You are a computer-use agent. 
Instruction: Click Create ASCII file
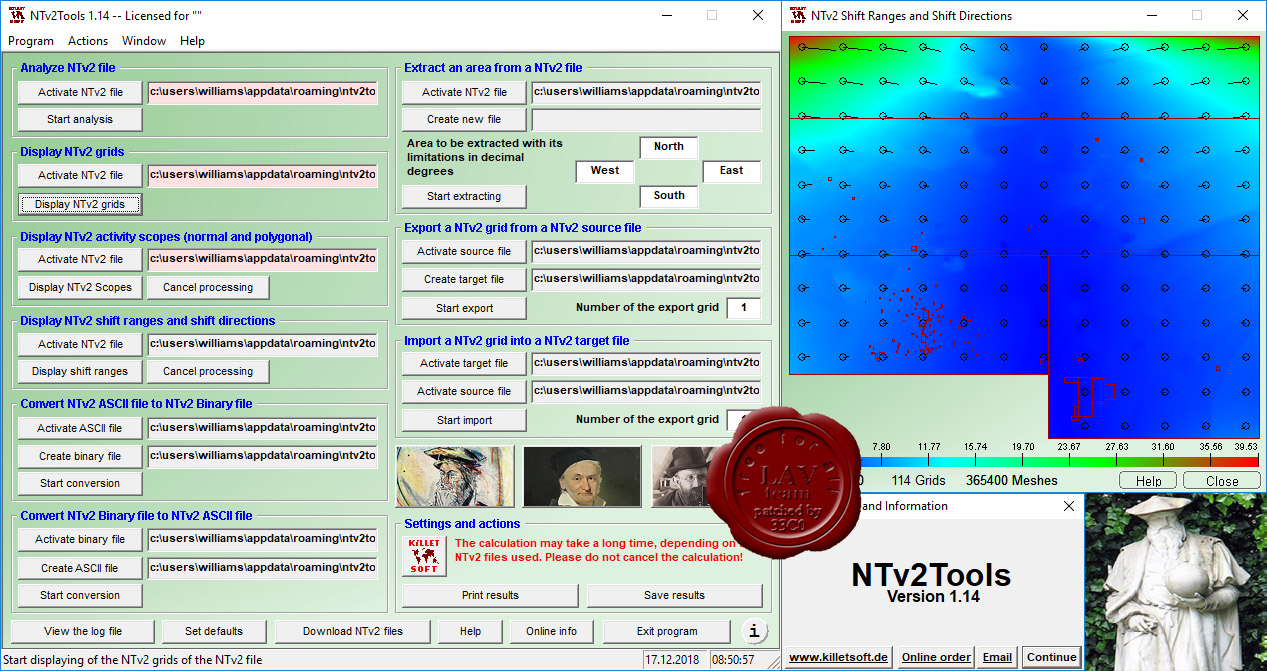(x=80, y=568)
